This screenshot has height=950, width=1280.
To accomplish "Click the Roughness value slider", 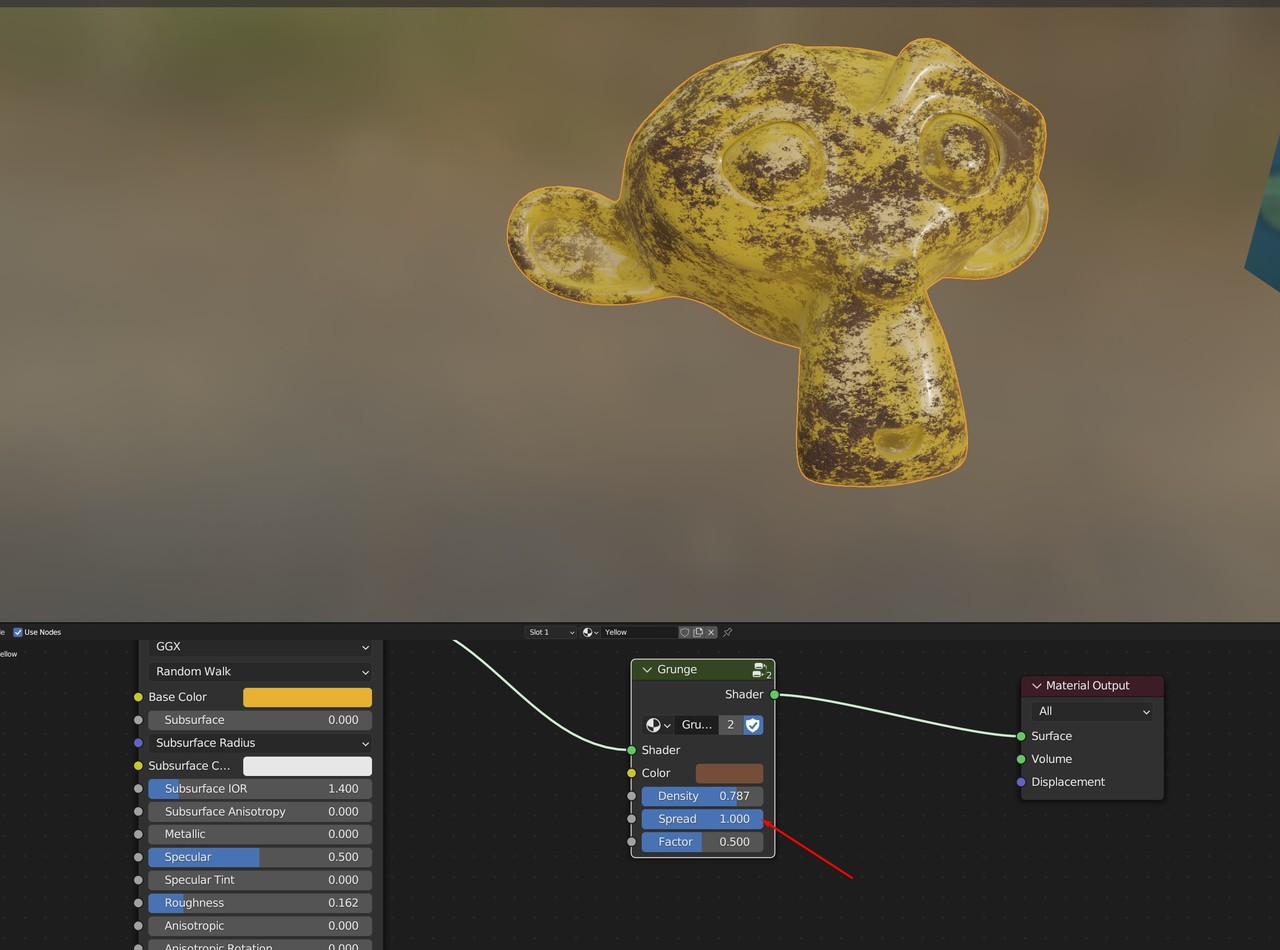I will point(260,902).
